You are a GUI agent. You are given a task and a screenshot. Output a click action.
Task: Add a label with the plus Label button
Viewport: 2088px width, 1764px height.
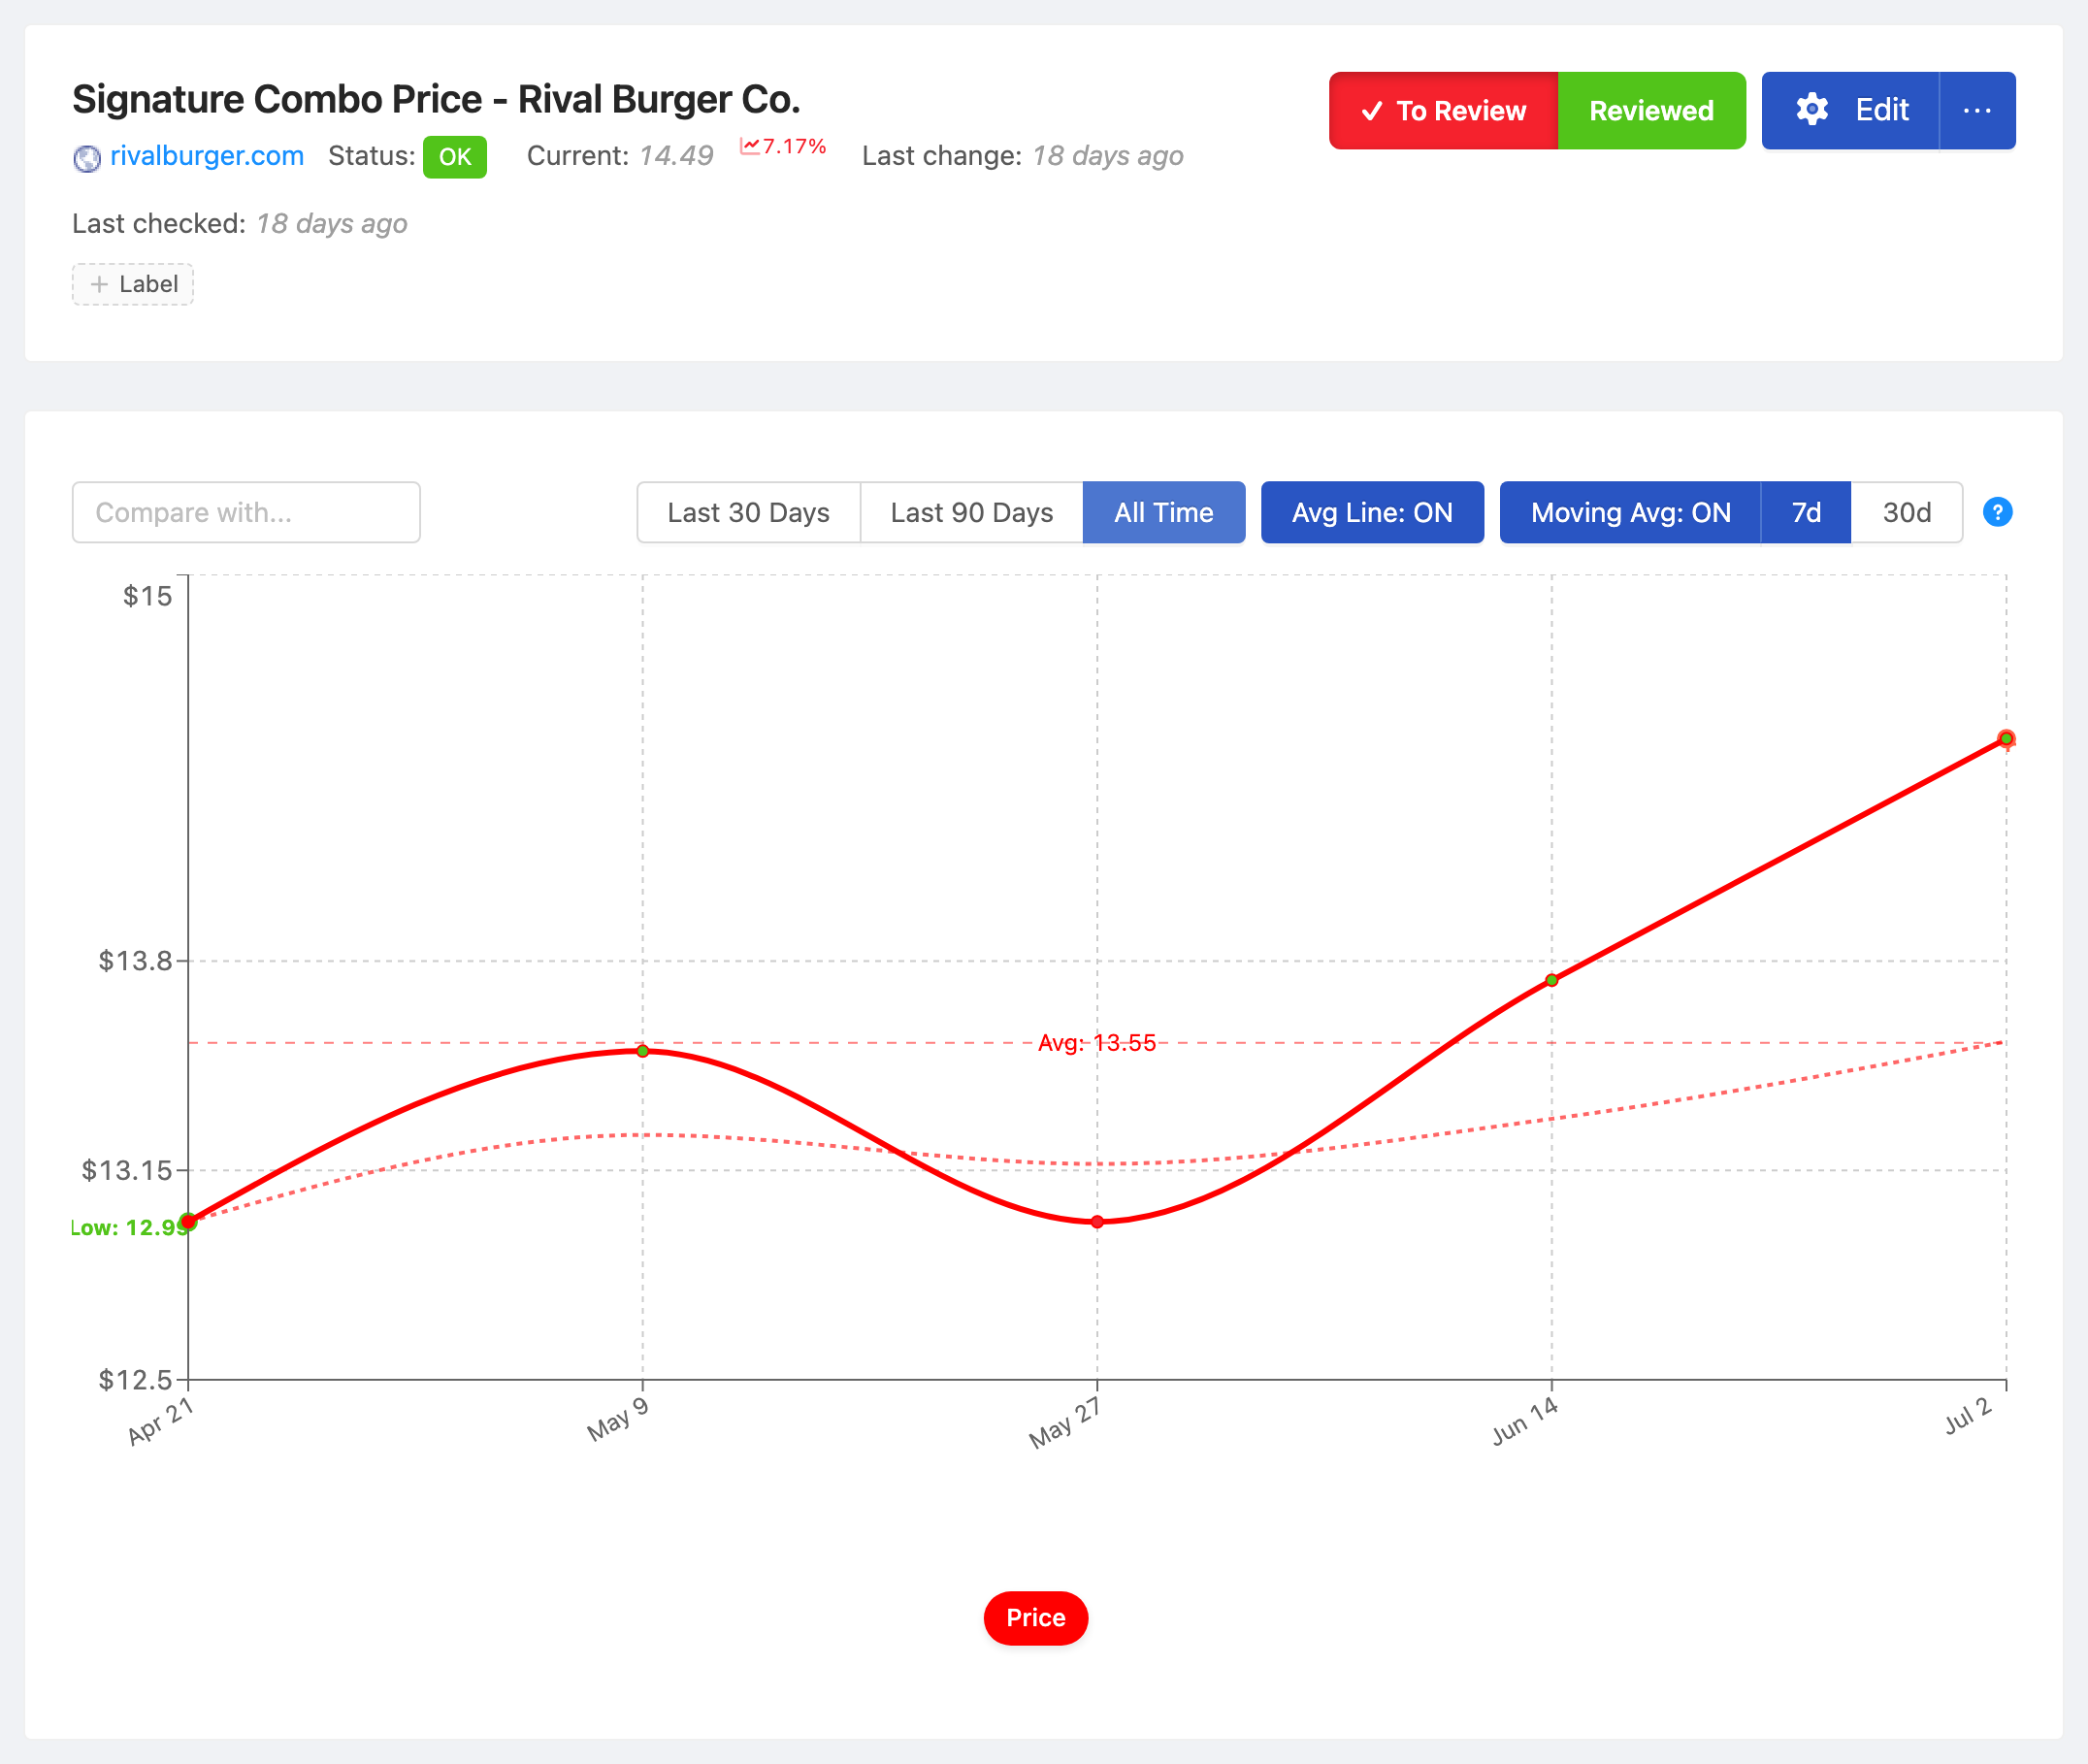(x=133, y=284)
